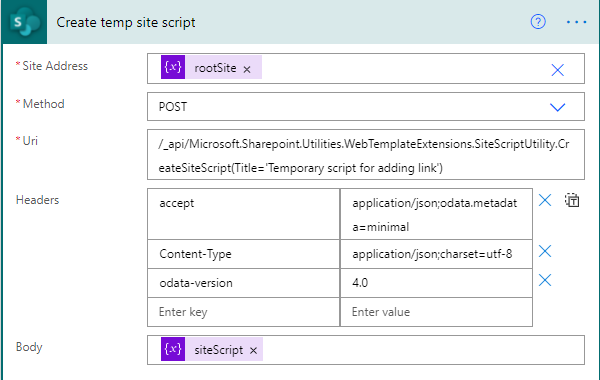Click the Enter key field
Viewport: 600px width, 380px height.
click(244, 312)
